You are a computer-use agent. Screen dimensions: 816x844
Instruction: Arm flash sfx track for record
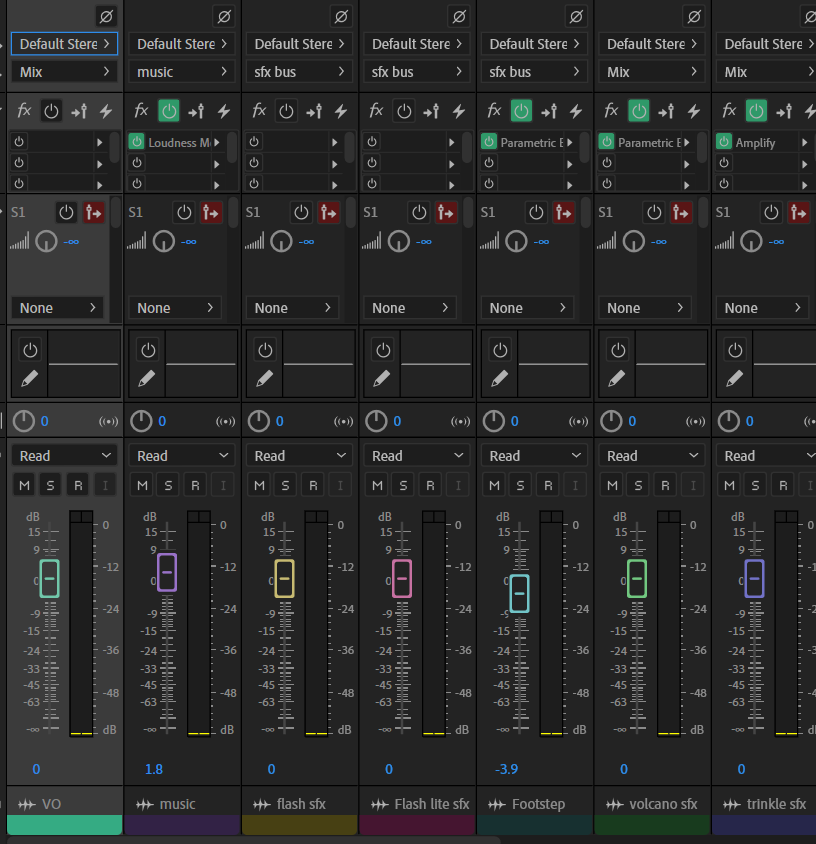coord(313,486)
